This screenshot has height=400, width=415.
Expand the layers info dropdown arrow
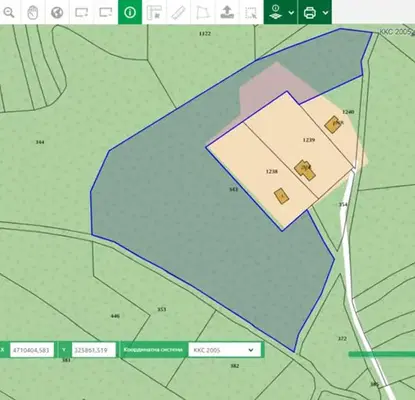pyautogui.click(x=291, y=13)
